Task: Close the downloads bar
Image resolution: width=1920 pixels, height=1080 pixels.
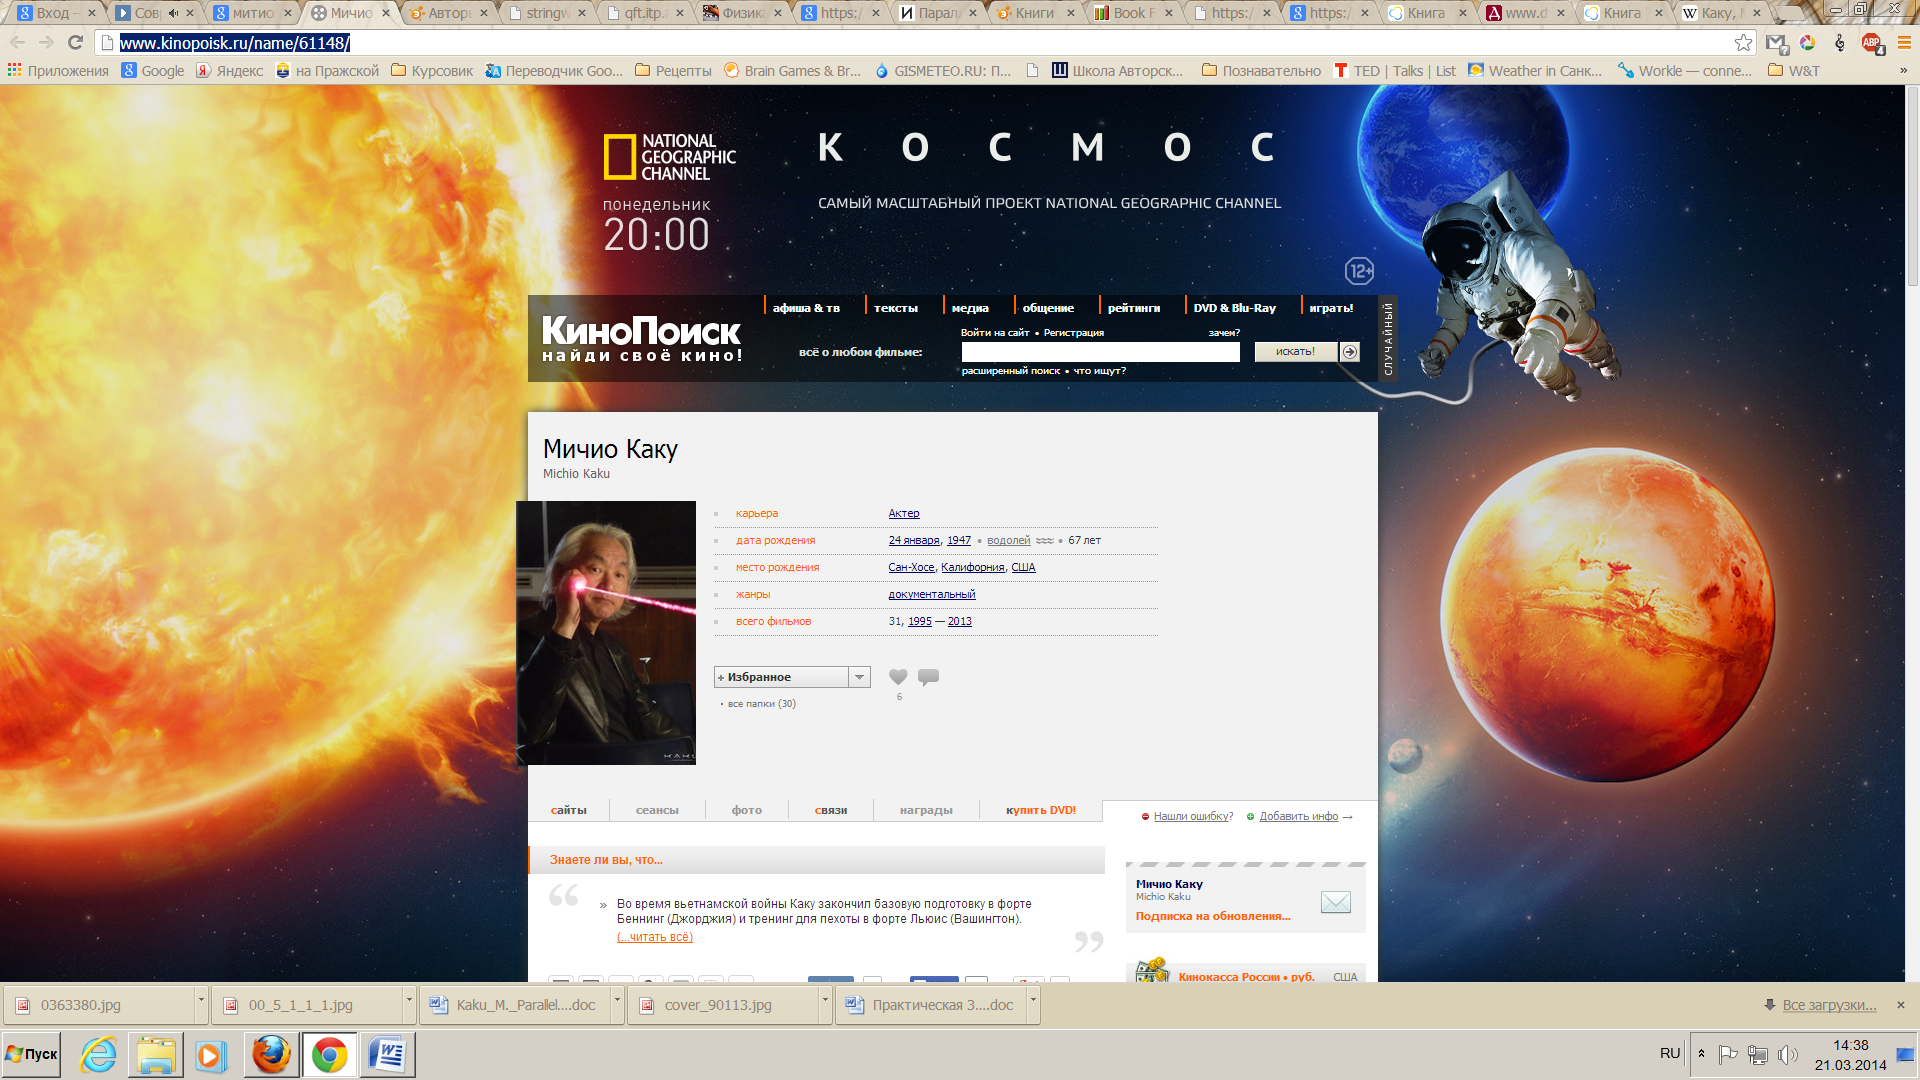Action: [x=1901, y=1005]
